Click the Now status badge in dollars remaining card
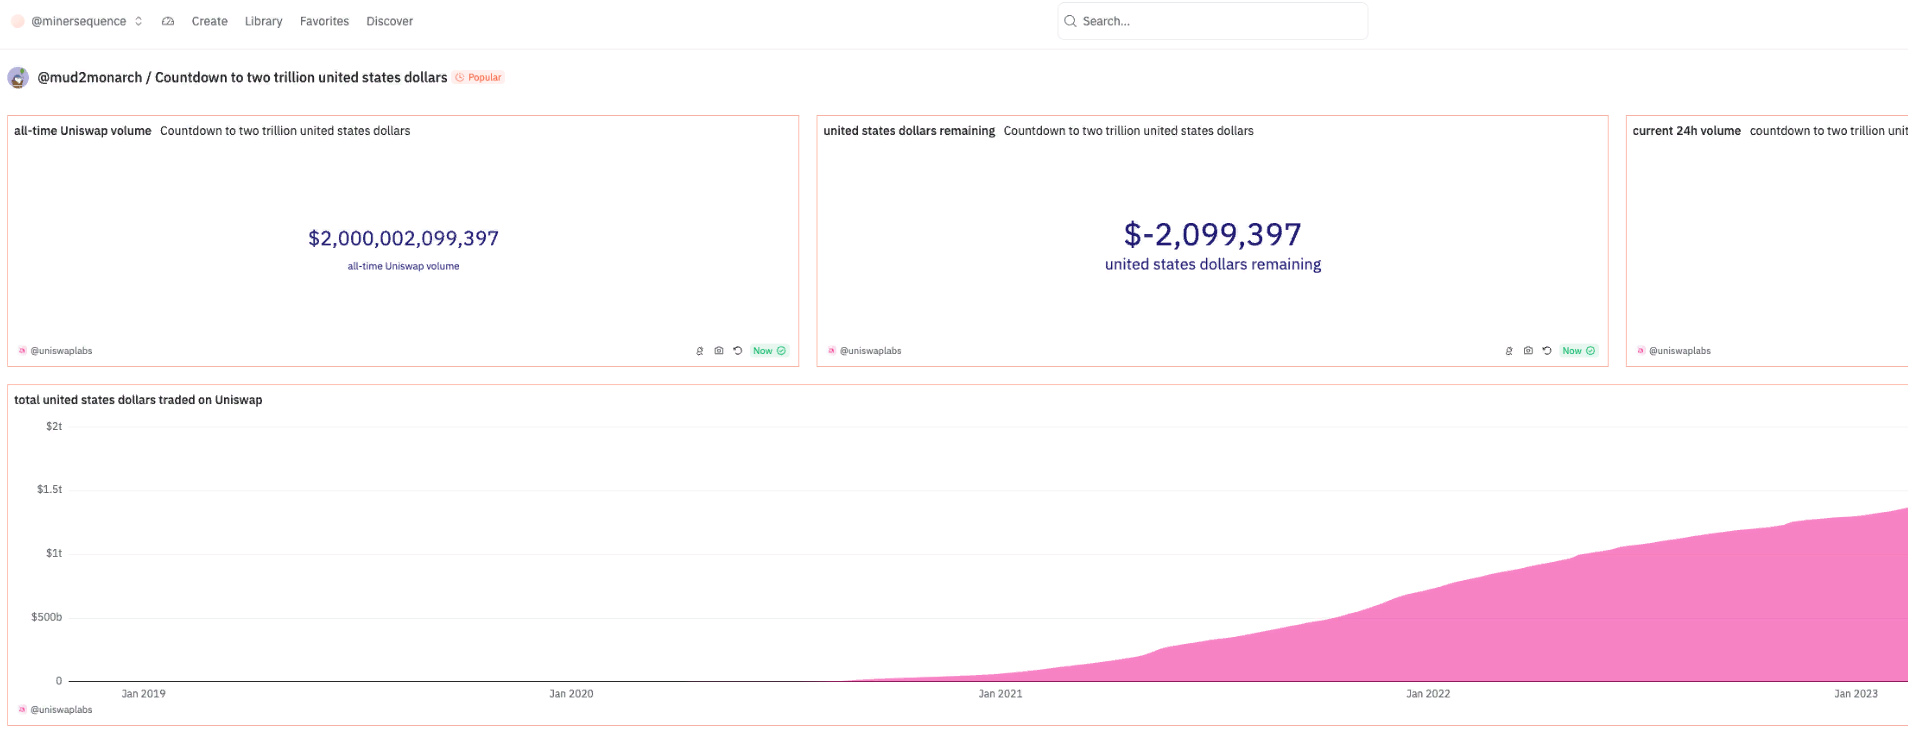The width and height of the screenshot is (1908, 742). [x=1578, y=351]
